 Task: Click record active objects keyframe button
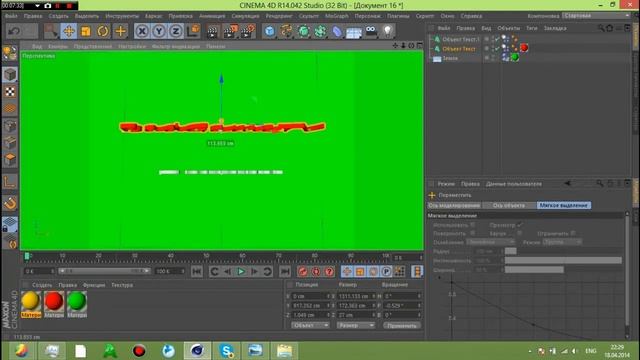[x=302, y=271]
